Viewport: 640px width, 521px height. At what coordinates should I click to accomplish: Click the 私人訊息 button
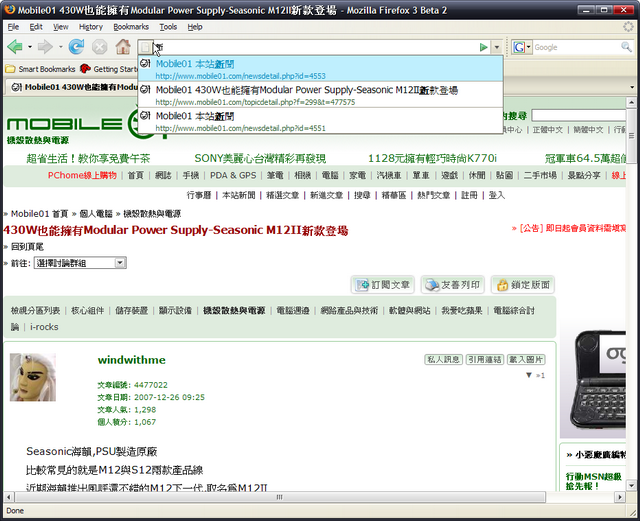444,359
